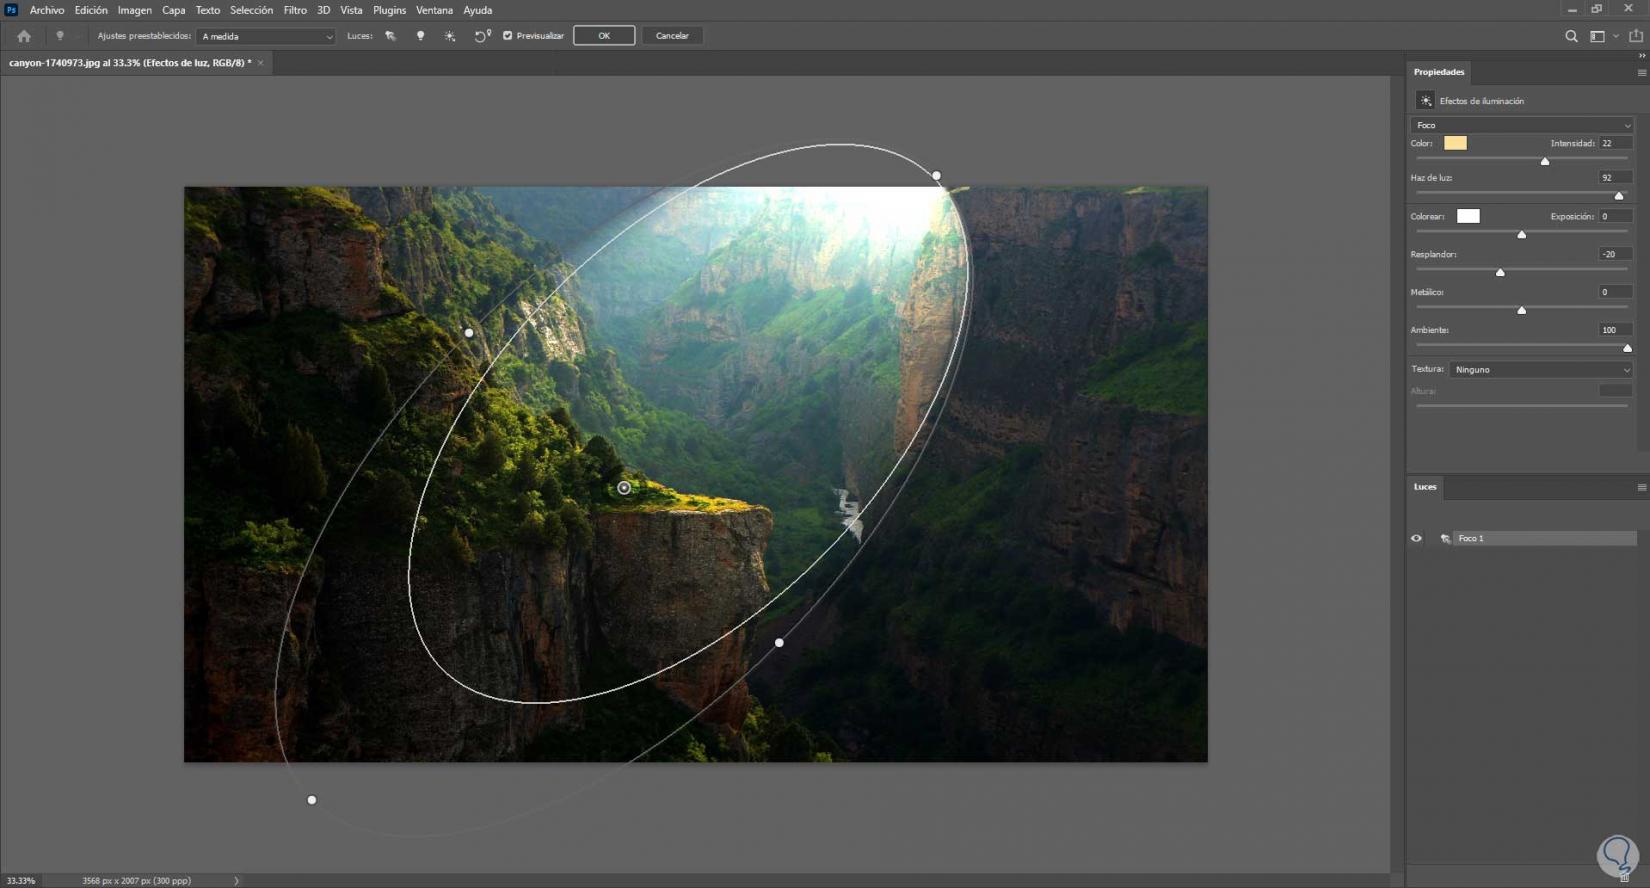Open the Filtro menu
The image size is (1650, 888).
point(295,10)
